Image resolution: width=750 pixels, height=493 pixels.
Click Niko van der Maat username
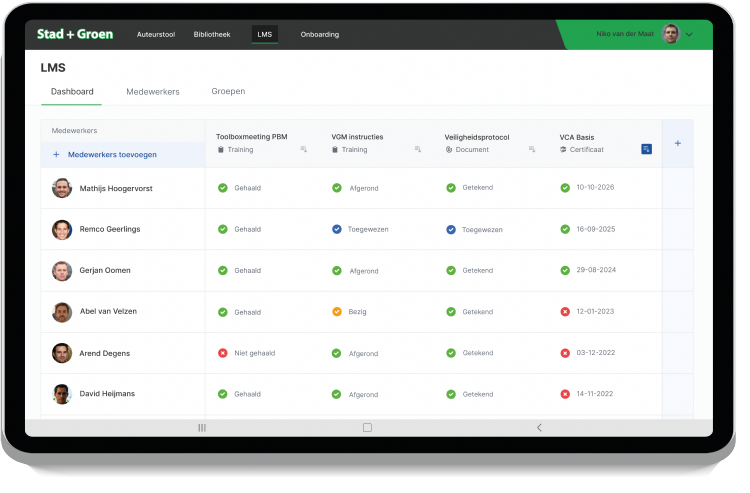[x=625, y=34]
